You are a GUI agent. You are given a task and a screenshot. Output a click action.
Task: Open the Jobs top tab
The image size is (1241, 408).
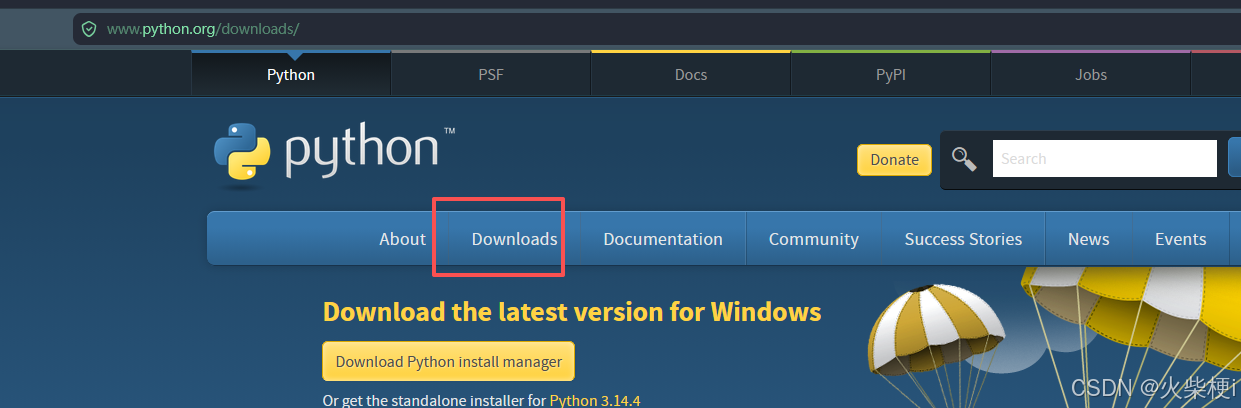(1091, 74)
